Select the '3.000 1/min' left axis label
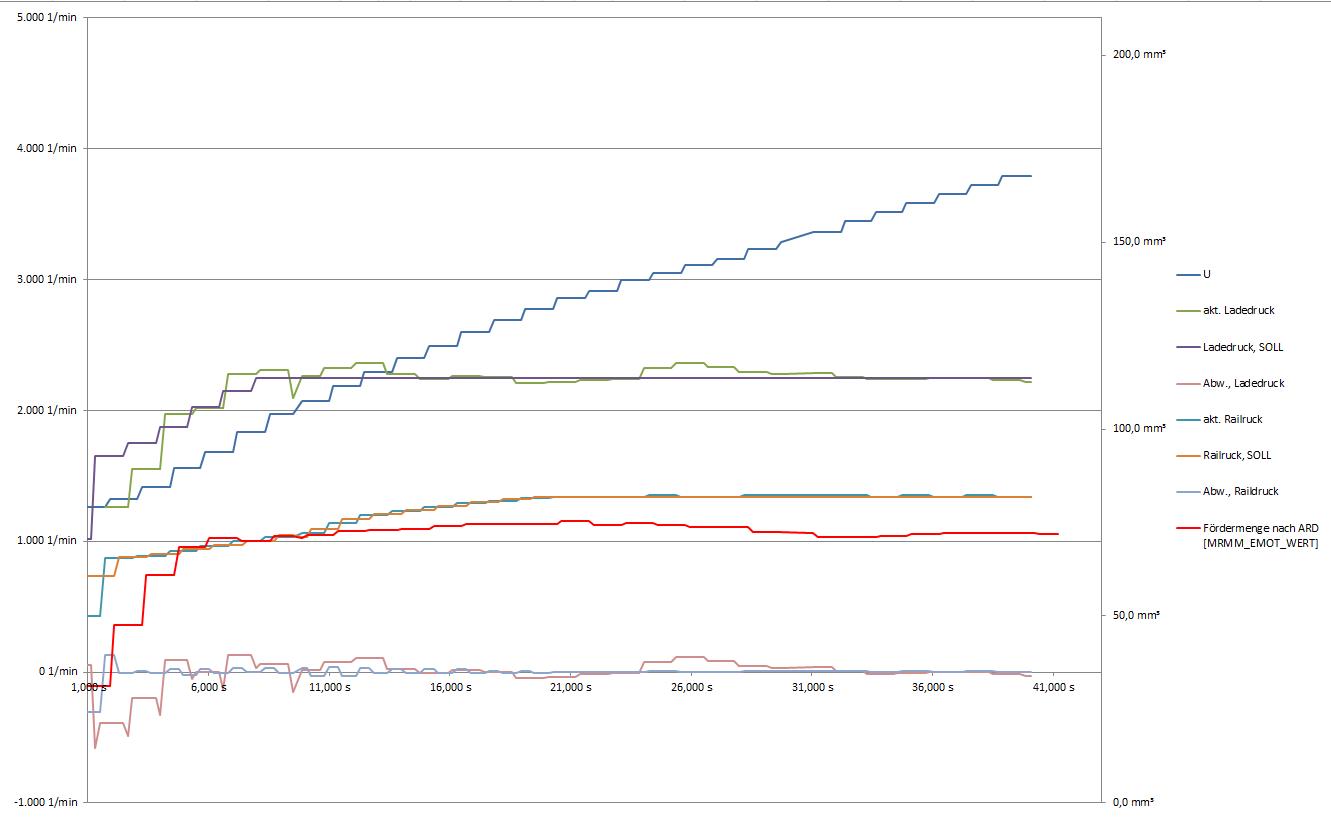Viewport: 1331px width, 817px height. (x=45, y=279)
